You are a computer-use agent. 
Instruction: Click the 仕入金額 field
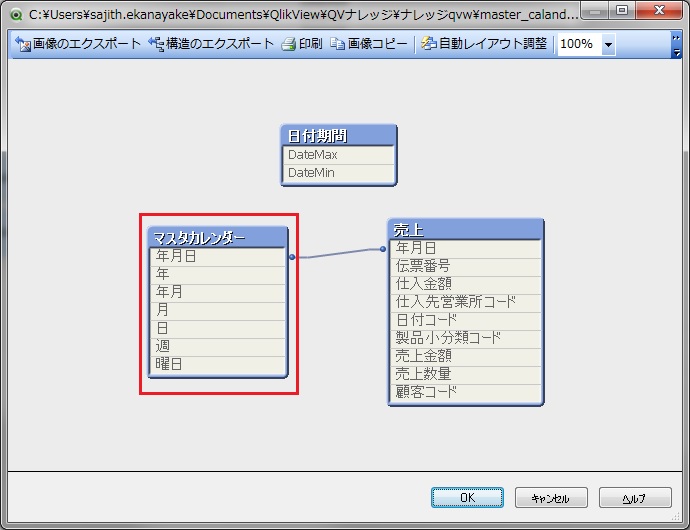(x=466, y=285)
